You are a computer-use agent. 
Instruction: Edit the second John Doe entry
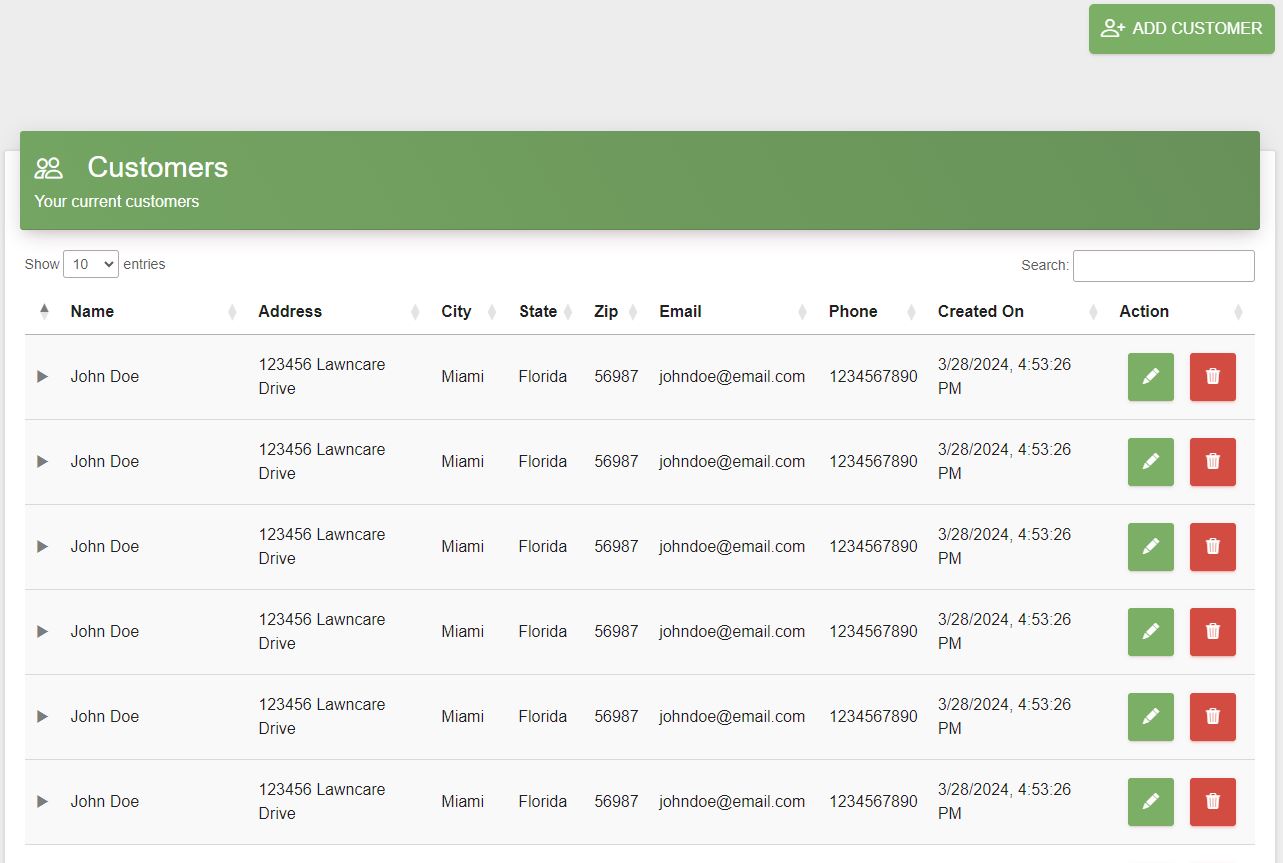1150,462
